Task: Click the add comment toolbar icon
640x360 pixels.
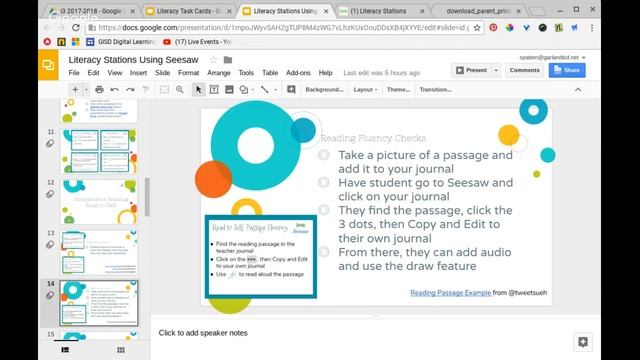Action: [x=291, y=89]
